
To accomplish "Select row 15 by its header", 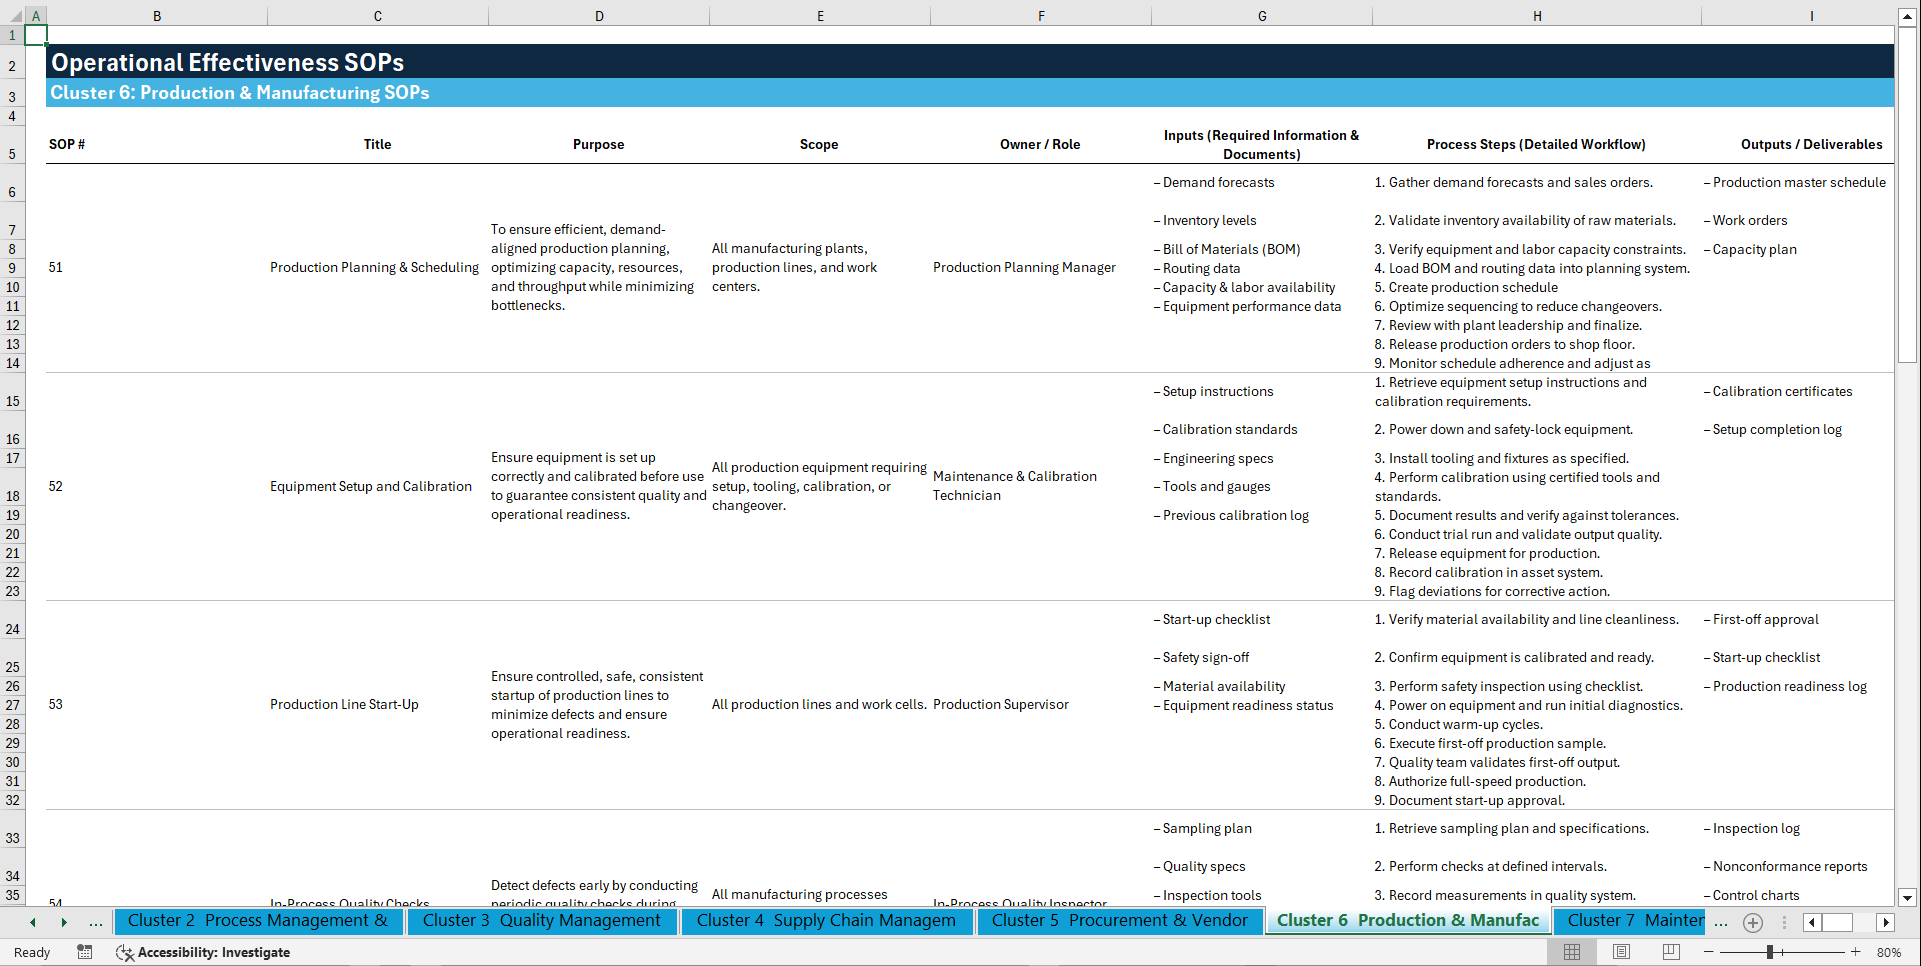I will pyautogui.click(x=12, y=398).
